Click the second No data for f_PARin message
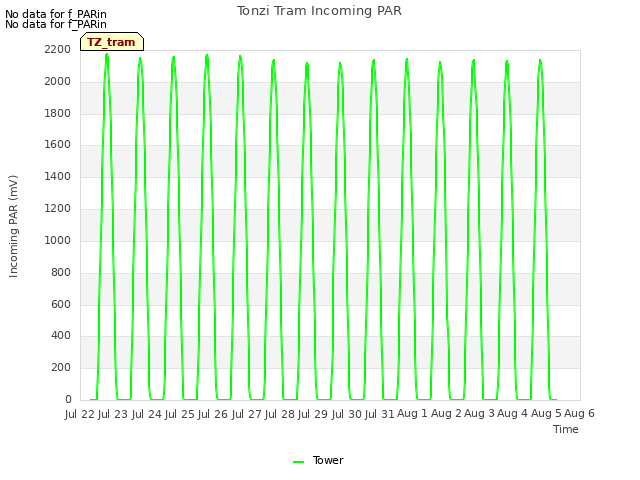The image size is (640, 480). click(x=56, y=24)
